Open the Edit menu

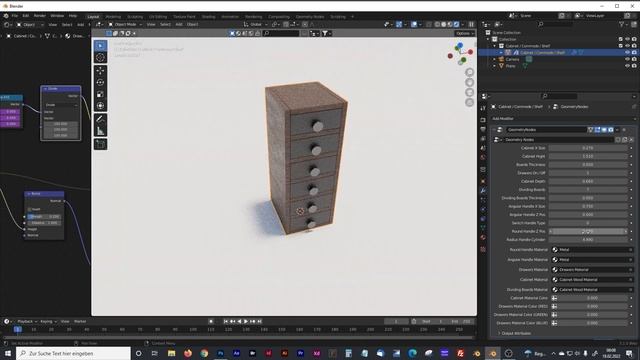26,16
